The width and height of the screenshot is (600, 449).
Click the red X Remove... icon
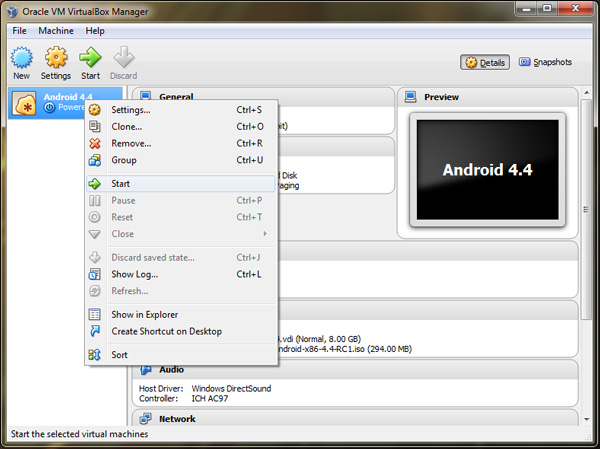click(95, 144)
